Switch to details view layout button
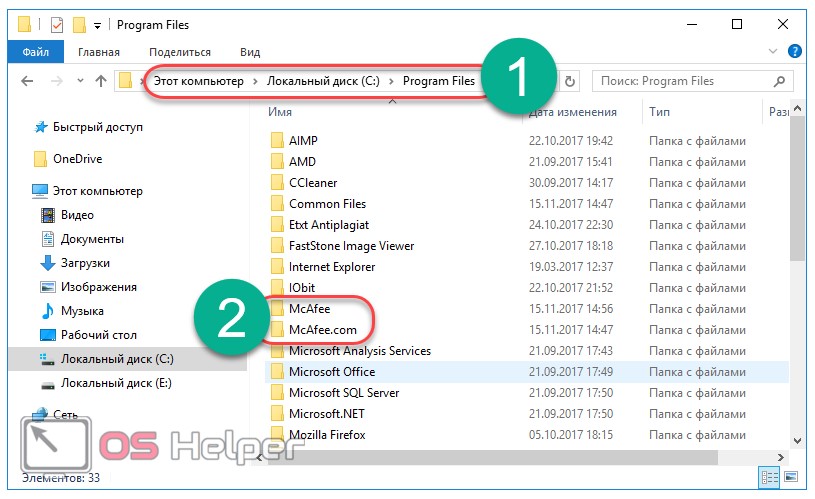This screenshot has width=815, height=499. pos(767,478)
